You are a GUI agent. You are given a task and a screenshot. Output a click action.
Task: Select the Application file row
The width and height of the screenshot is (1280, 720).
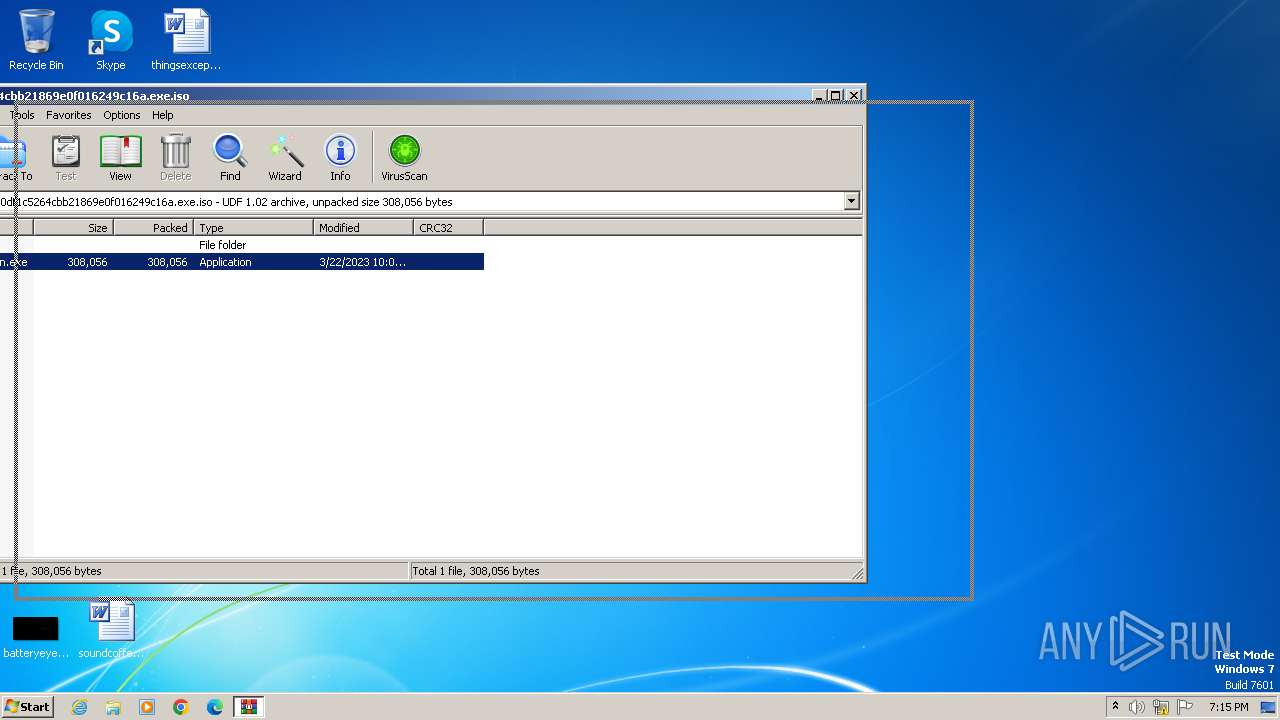coord(241,262)
